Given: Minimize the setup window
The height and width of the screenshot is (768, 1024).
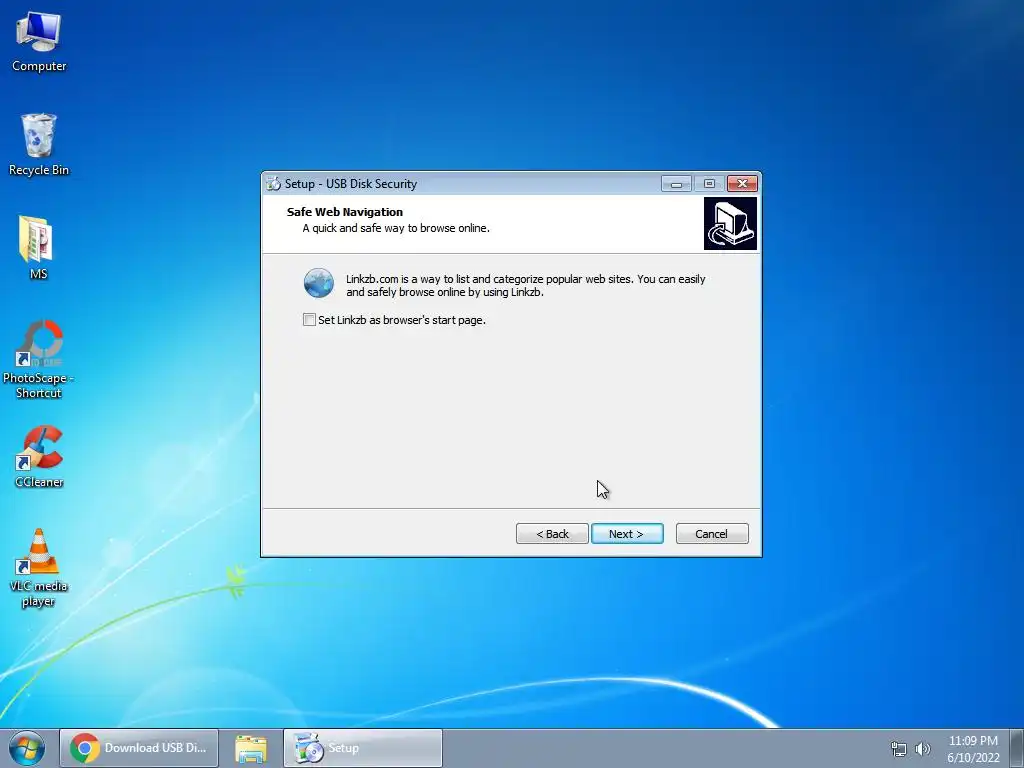Looking at the screenshot, I should (676, 184).
